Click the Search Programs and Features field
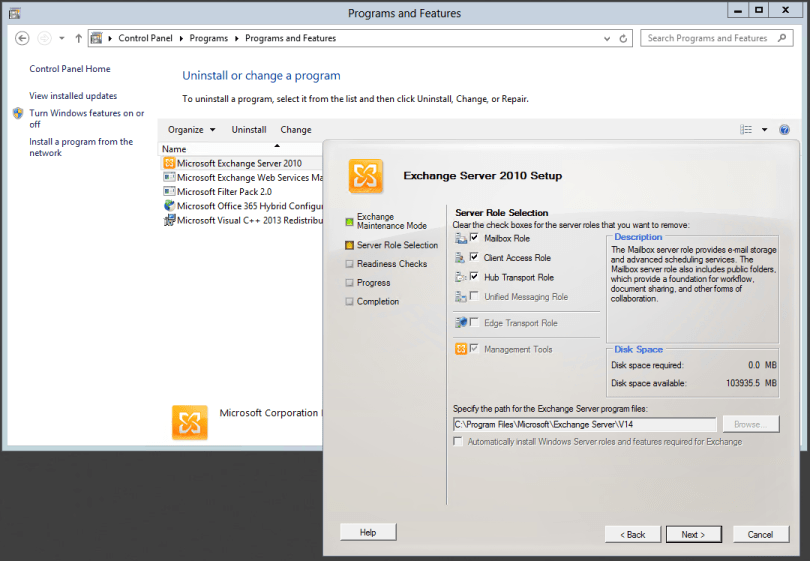The image size is (810, 561). (x=710, y=38)
